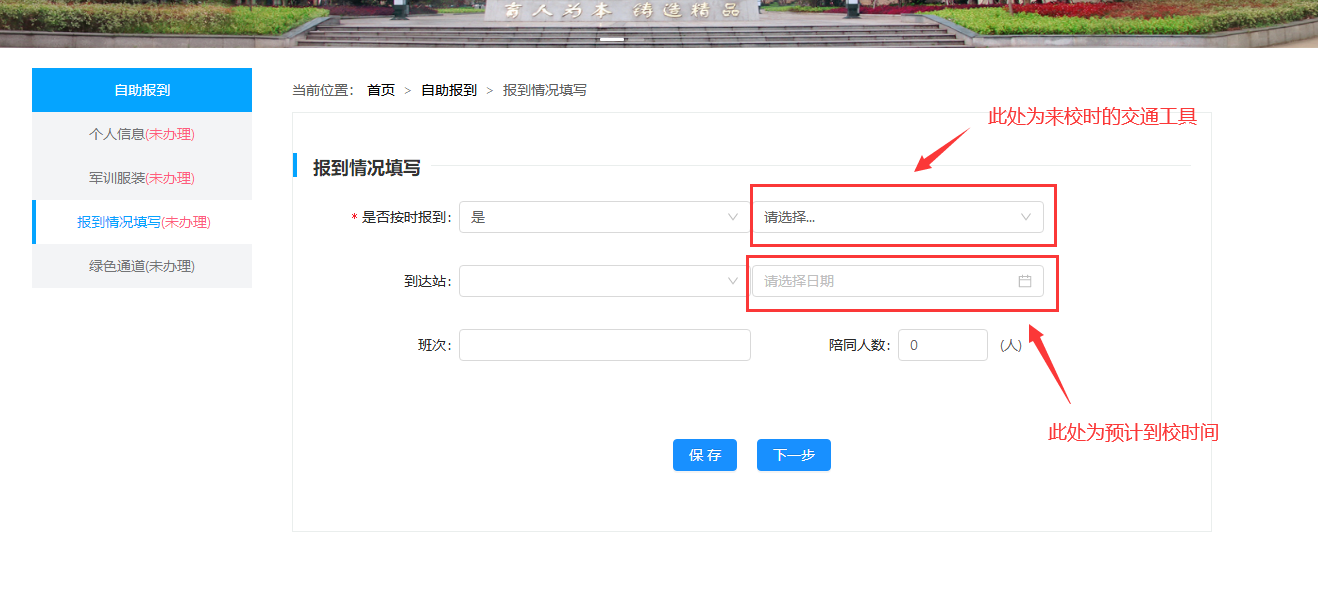Viewport: 1318px width, 606px height.
Task: Expand the 是否按时报到 dropdown showing 是
Action: [604, 217]
